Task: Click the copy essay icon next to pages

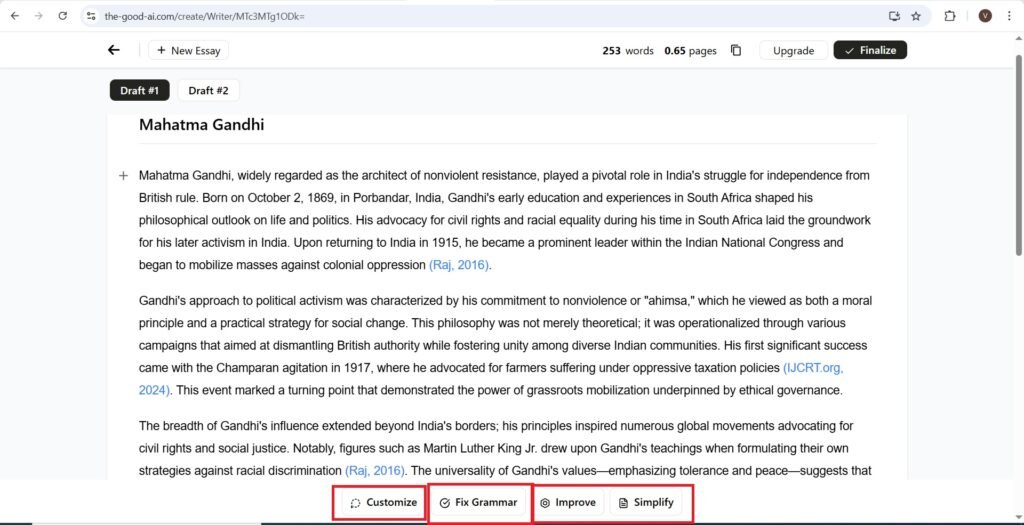Action: pos(736,51)
